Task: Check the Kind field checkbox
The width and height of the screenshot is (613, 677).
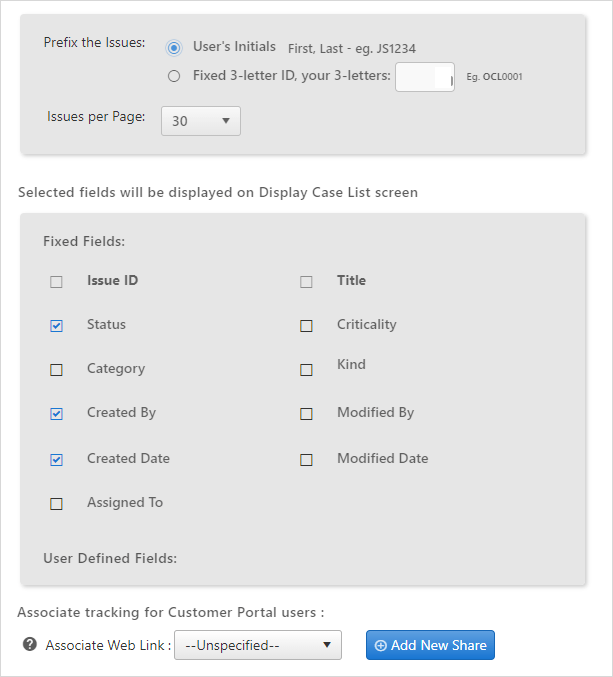Action: (x=306, y=370)
